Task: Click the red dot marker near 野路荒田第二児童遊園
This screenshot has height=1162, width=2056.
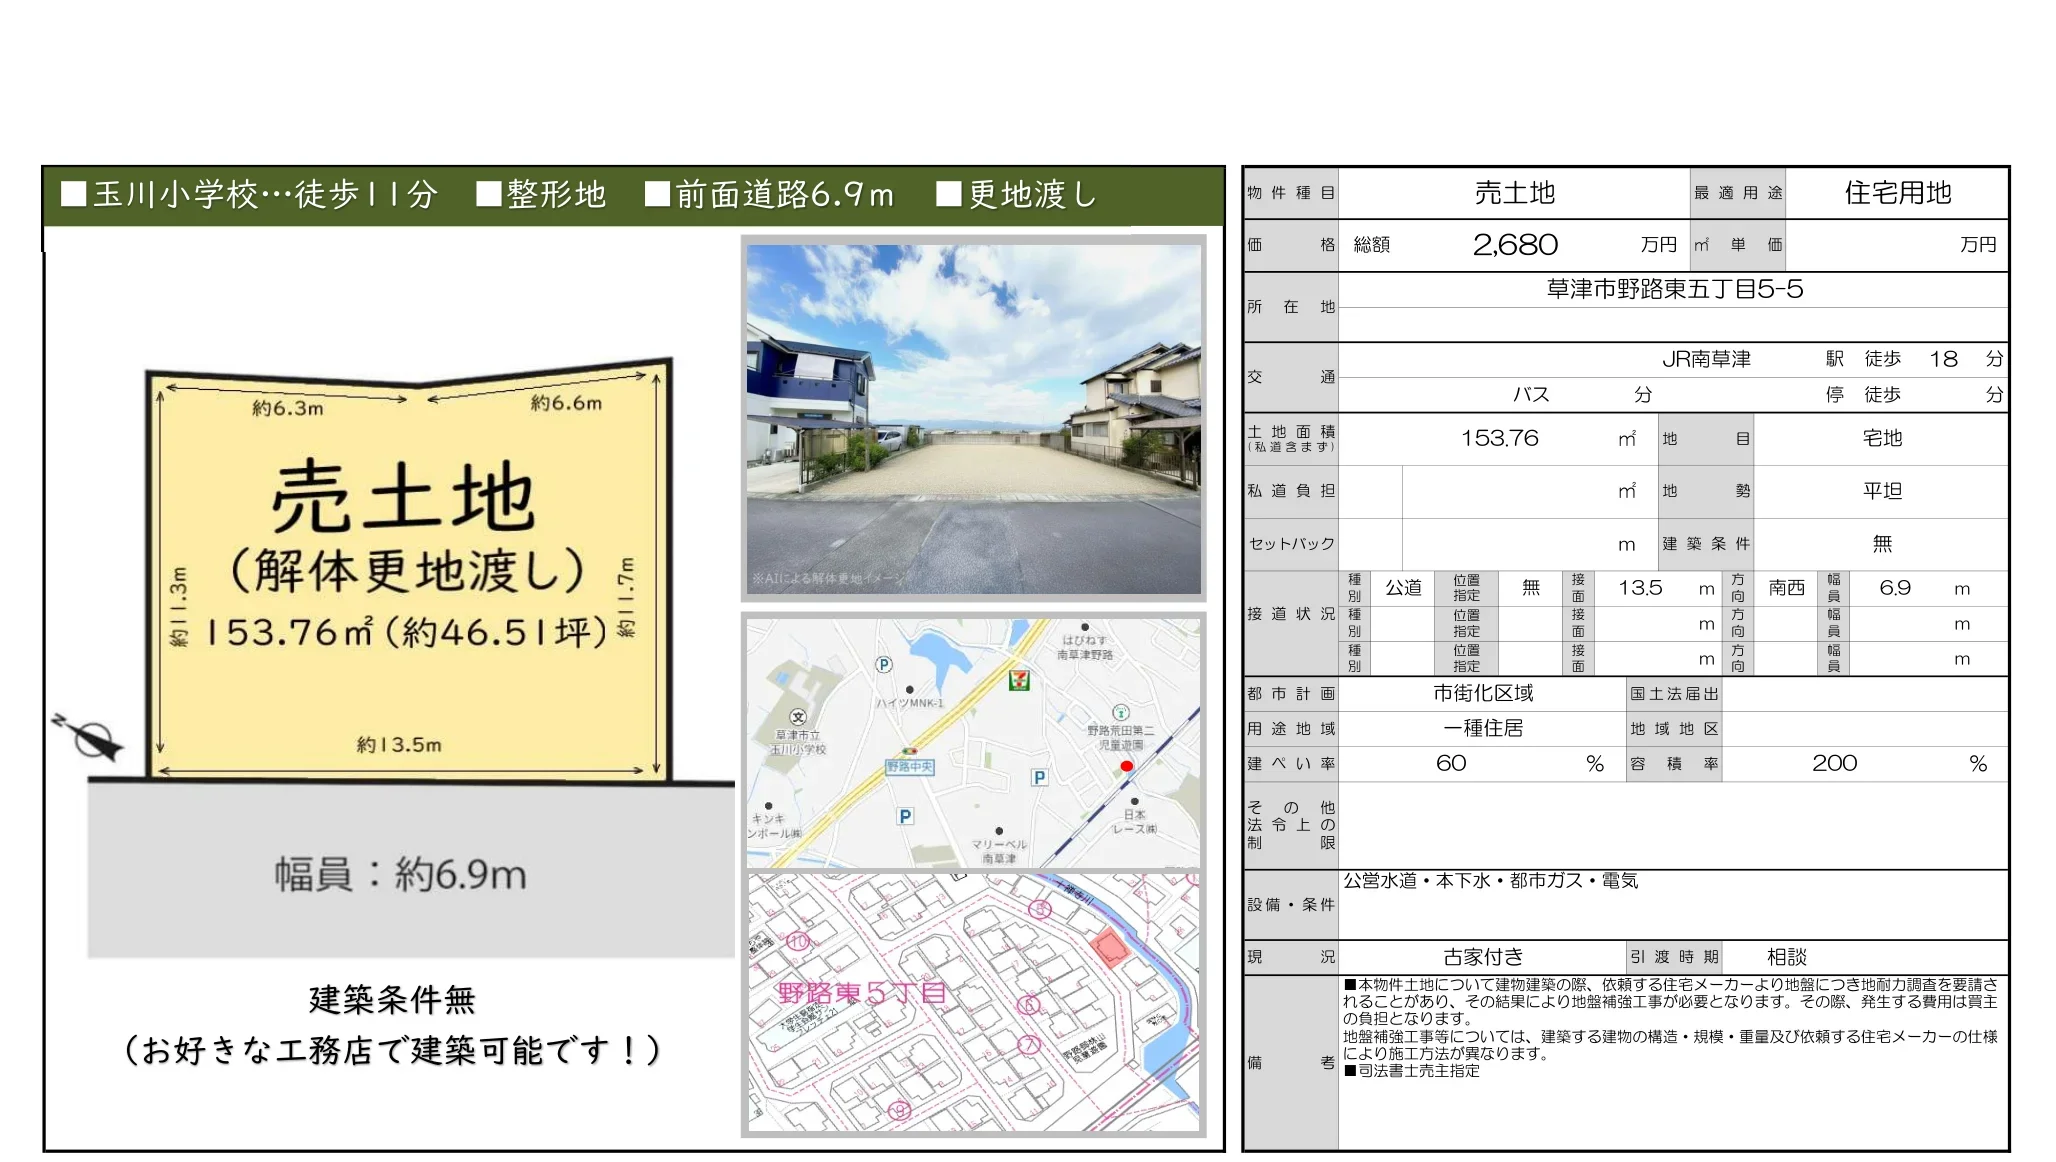Action: (1127, 766)
